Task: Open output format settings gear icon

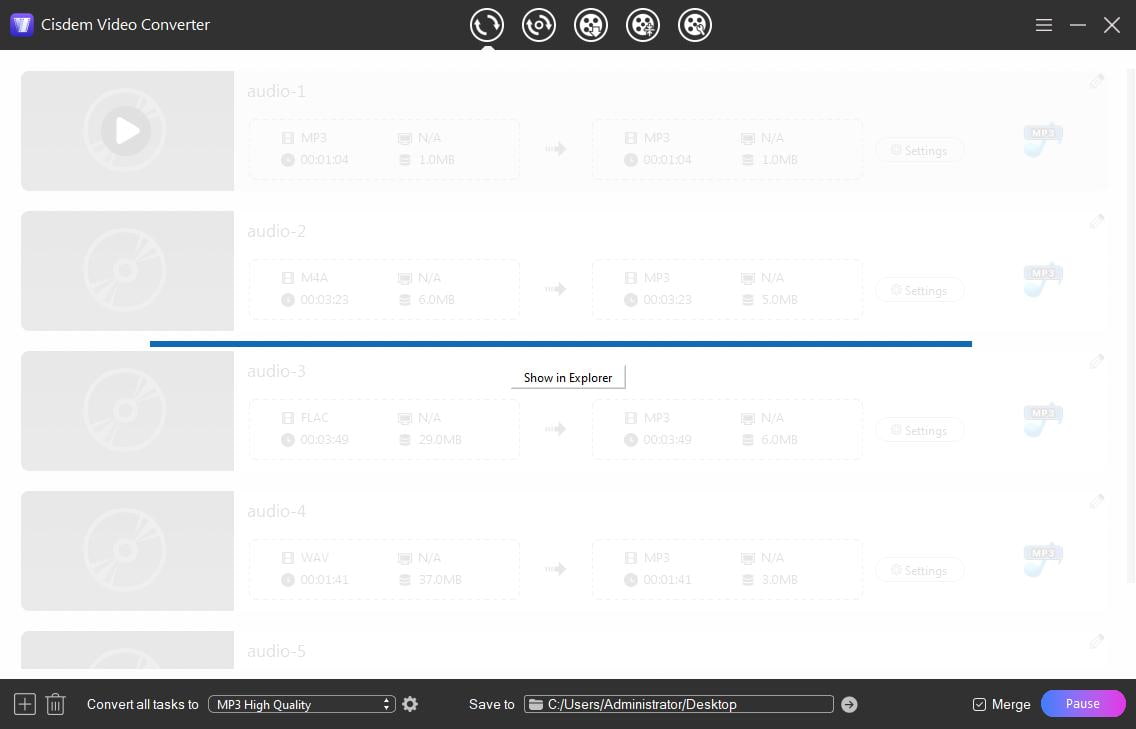Action: click(x=410, y=704)
